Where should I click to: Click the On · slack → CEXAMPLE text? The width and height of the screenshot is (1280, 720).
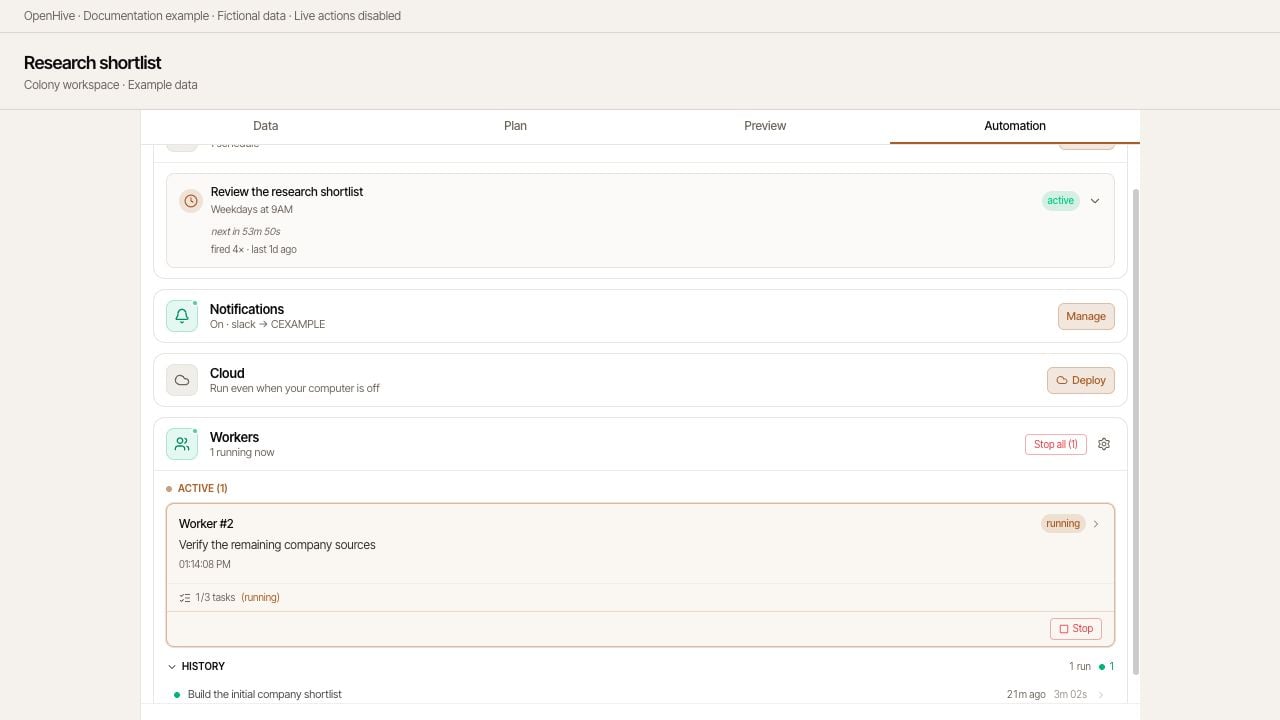coord(268,325)
